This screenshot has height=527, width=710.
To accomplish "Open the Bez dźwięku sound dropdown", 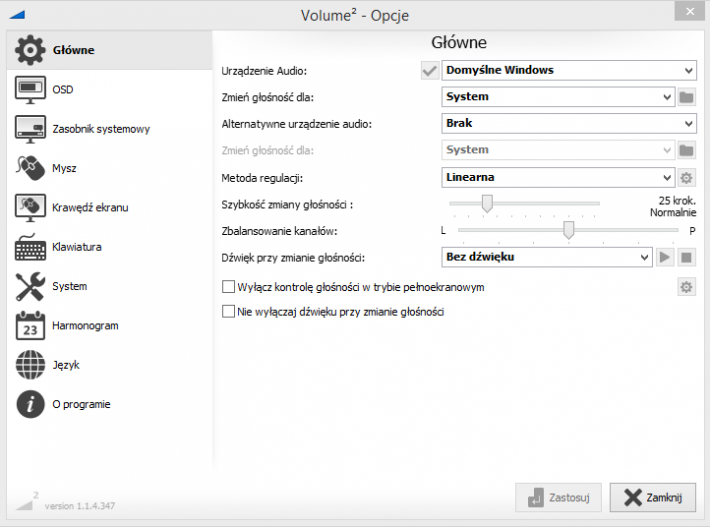I will (547, 257).
